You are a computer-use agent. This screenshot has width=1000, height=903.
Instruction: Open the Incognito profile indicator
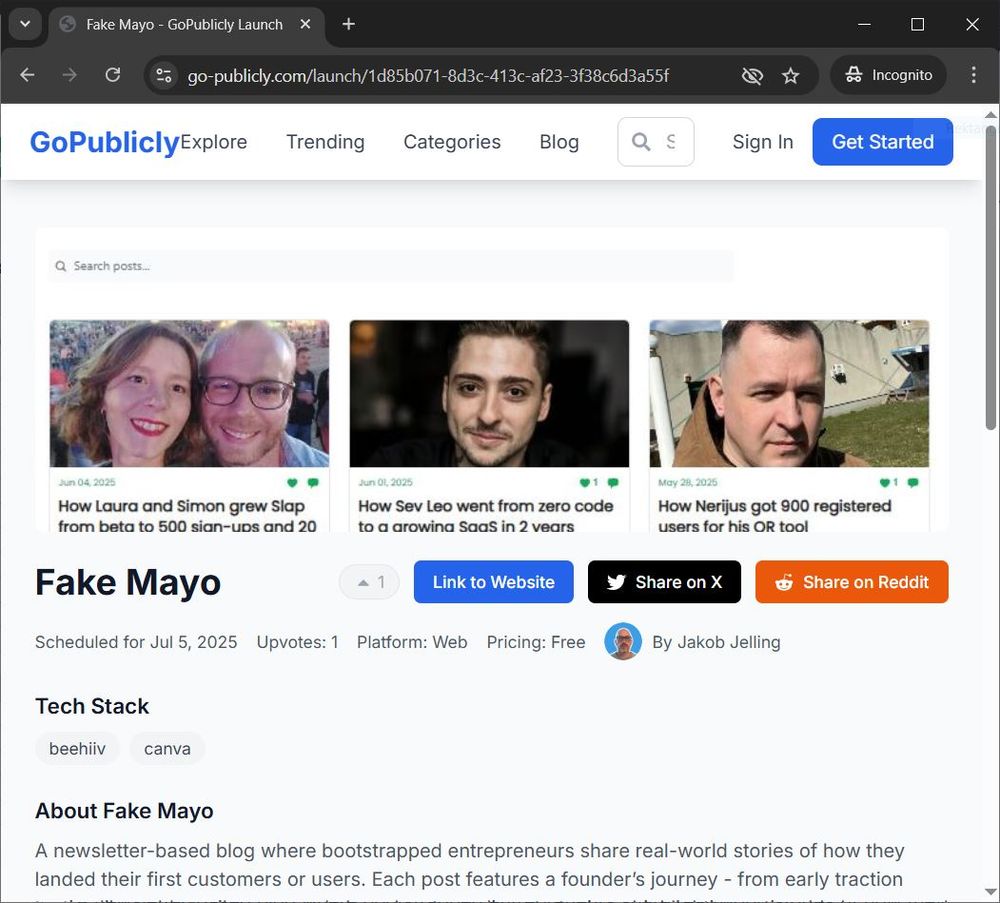coord(888,75)
